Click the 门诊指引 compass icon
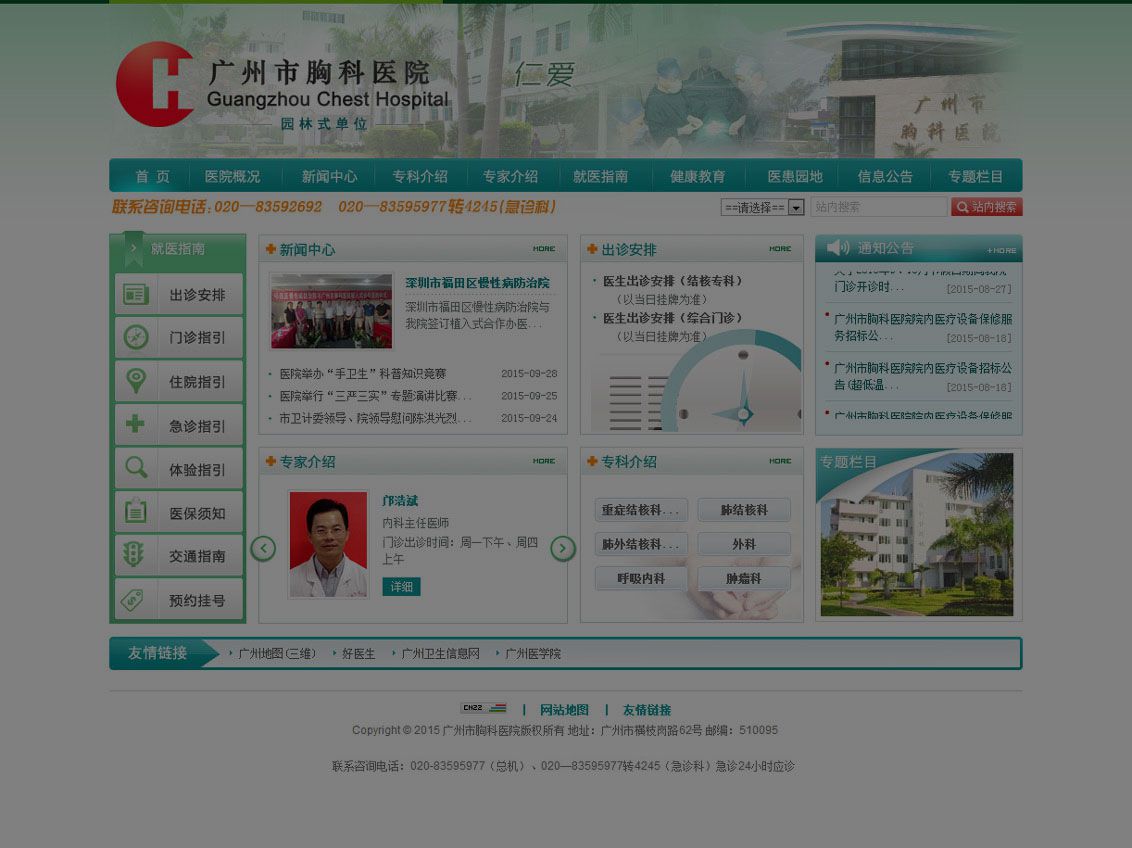This screenshot has height=848, width=1132. [x=136, y=337]
